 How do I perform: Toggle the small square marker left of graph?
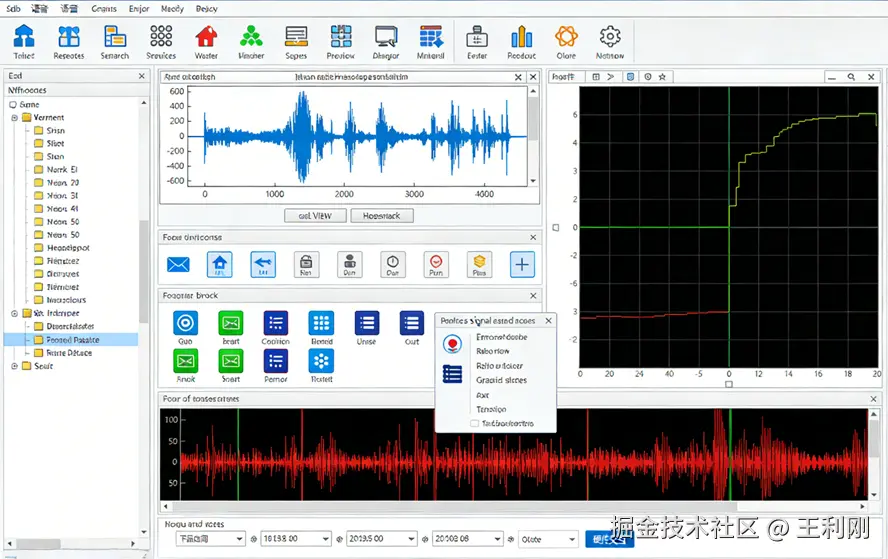pos(556,227)
